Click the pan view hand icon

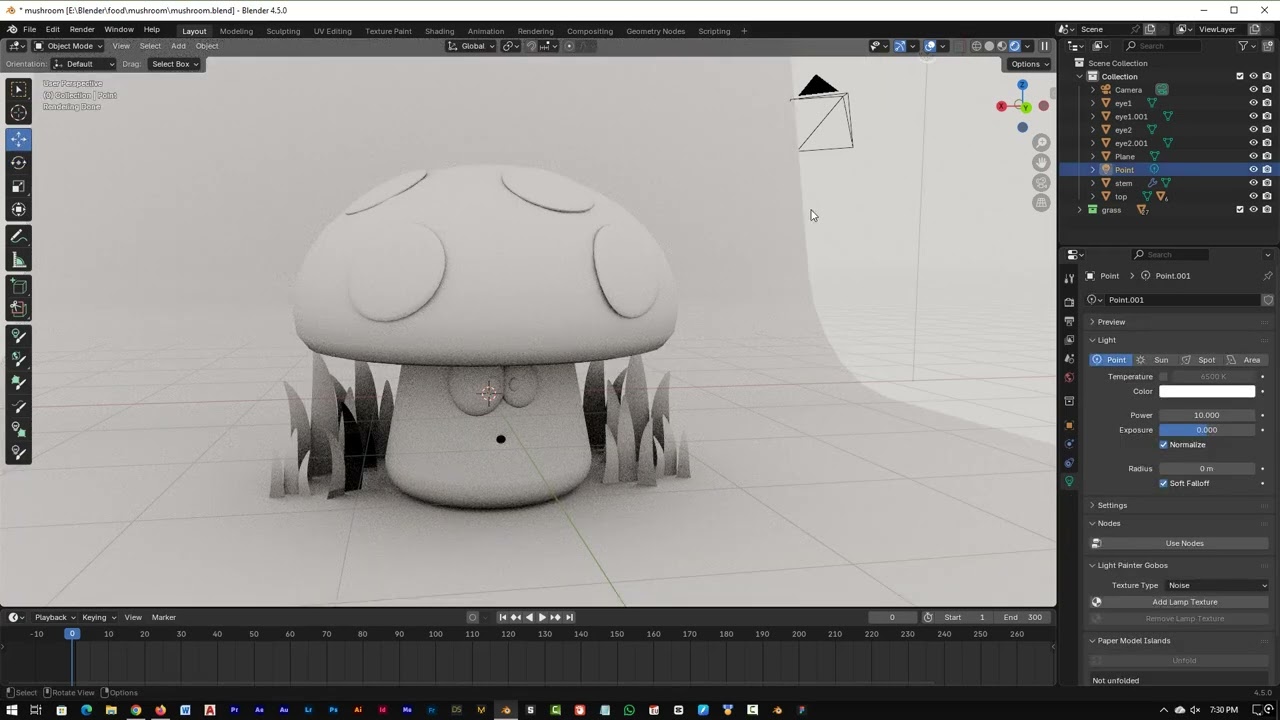coord(1041,163)
